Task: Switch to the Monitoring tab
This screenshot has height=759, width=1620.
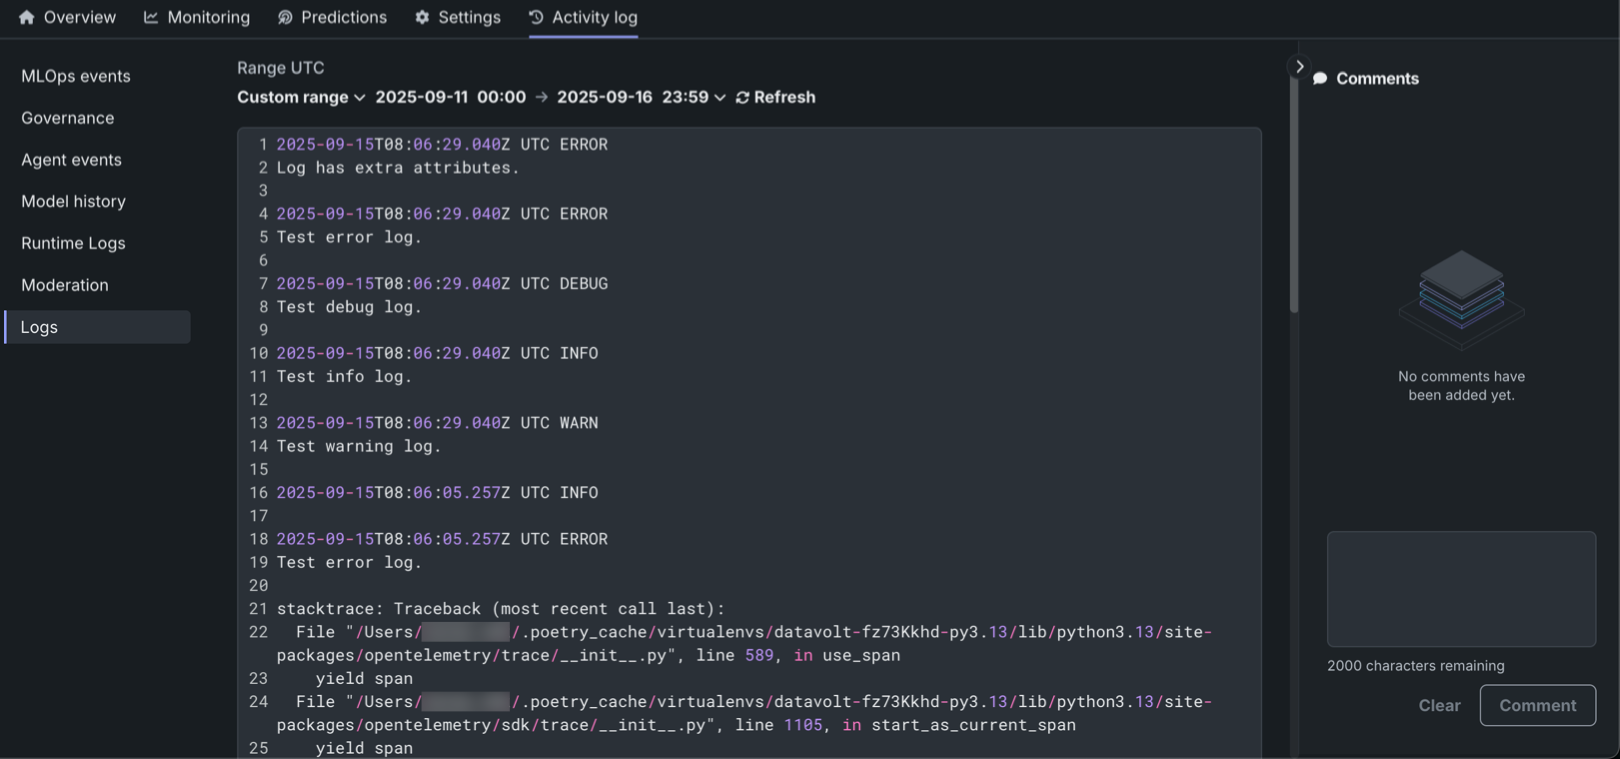Action: click(x=208, y=17)
